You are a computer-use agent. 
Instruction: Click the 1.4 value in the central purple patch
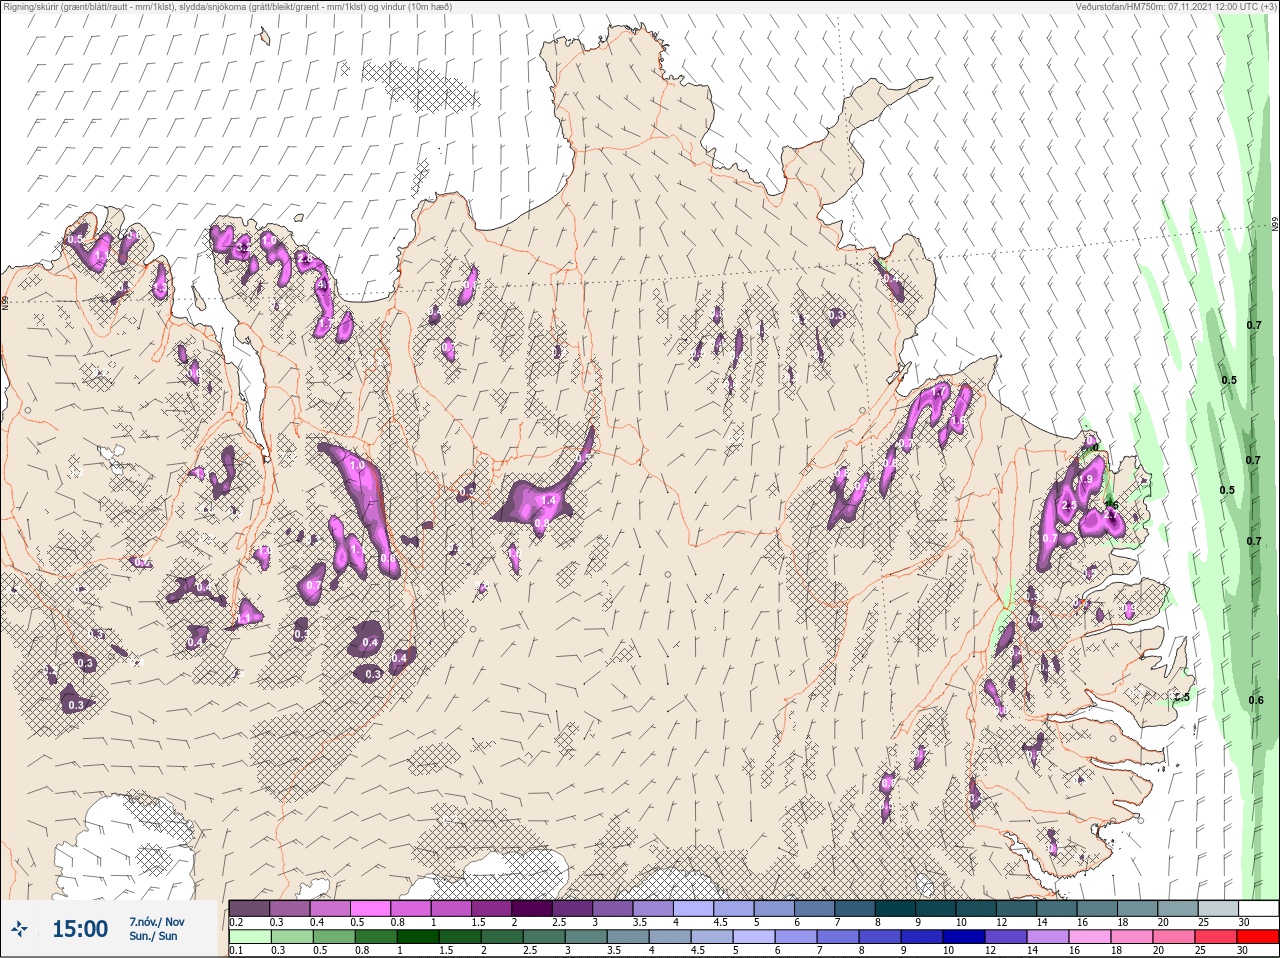click(x=547, y=500)
